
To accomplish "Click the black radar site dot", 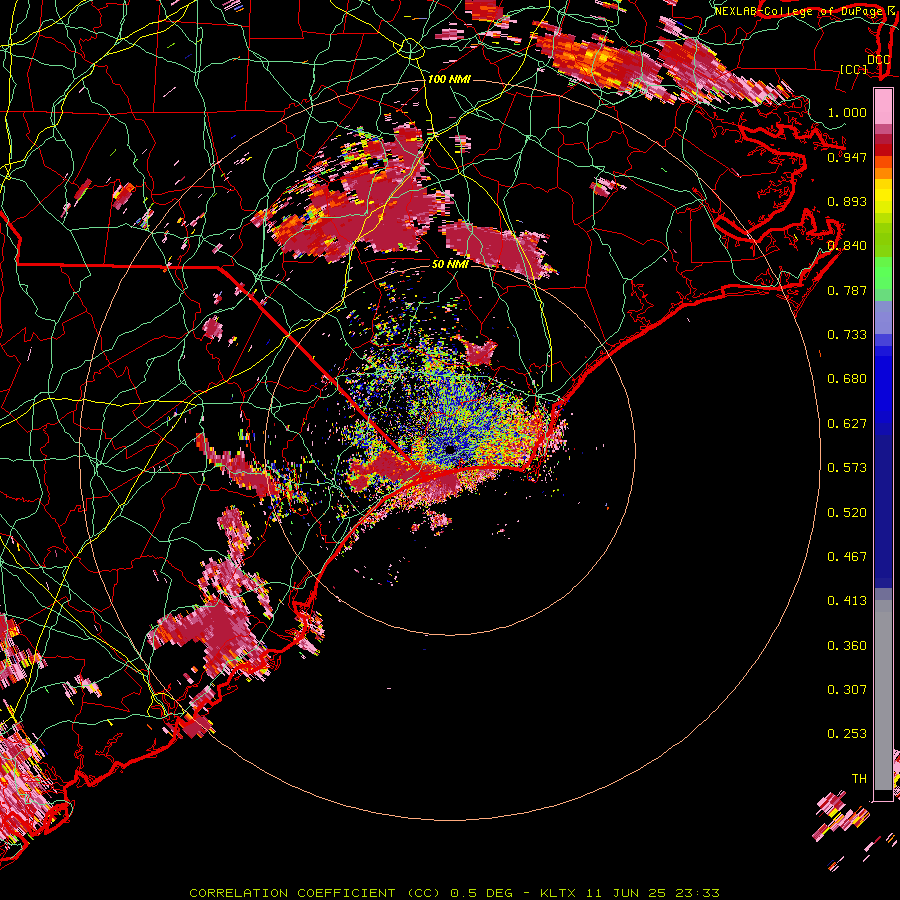I will 450,449.
